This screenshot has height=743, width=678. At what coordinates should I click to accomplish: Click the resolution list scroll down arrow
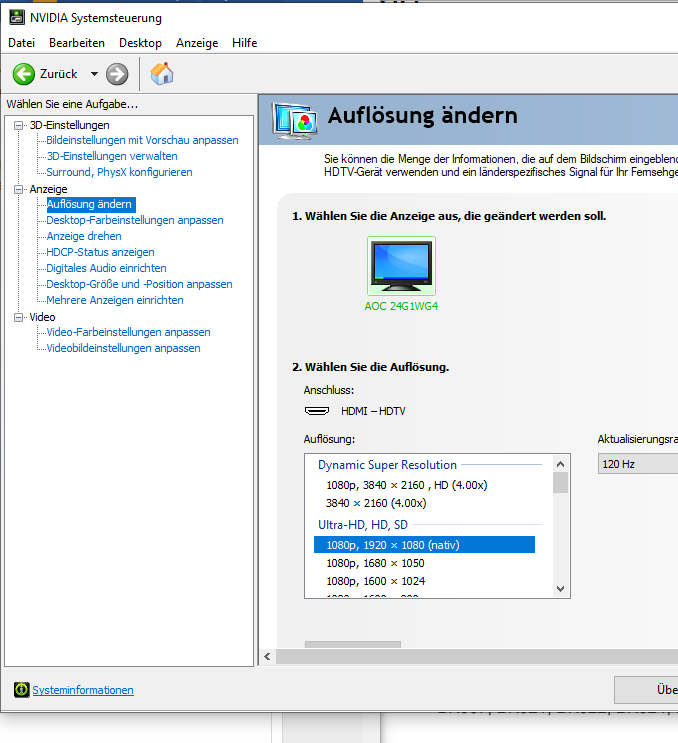pos(560,589)
